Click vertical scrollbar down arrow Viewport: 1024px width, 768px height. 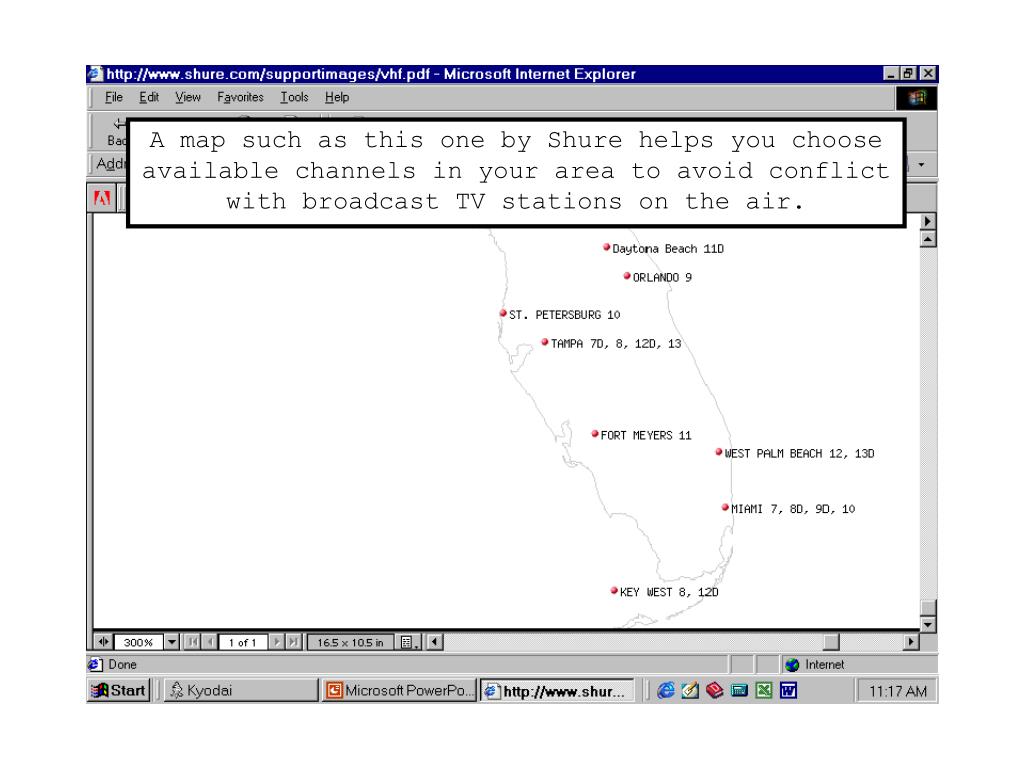[x=928, y=624]
